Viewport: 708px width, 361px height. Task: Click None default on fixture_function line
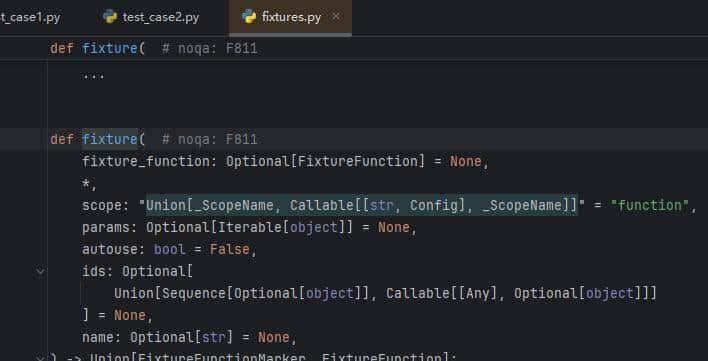point(466,161)
